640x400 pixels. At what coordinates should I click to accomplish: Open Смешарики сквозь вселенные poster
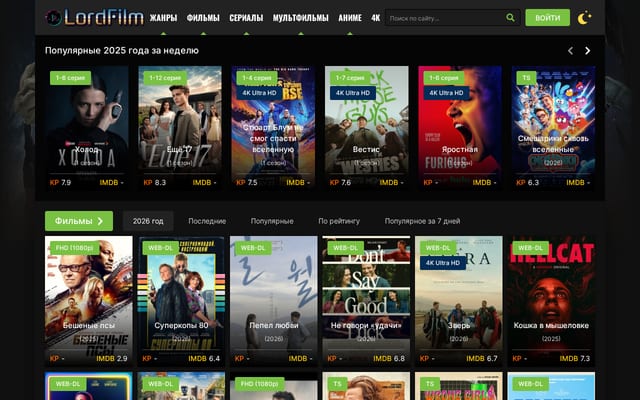tap(553, 127)
